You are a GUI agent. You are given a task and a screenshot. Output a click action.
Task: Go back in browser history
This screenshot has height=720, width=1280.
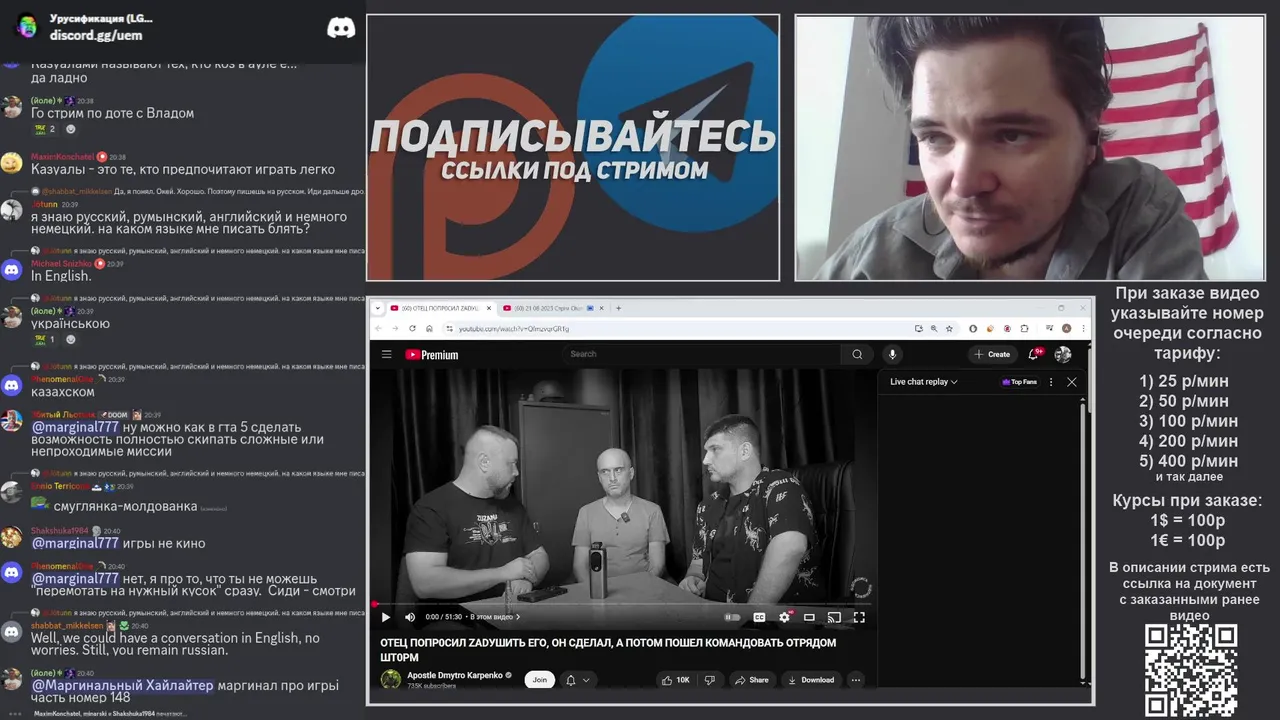click(x=378, y=328)
